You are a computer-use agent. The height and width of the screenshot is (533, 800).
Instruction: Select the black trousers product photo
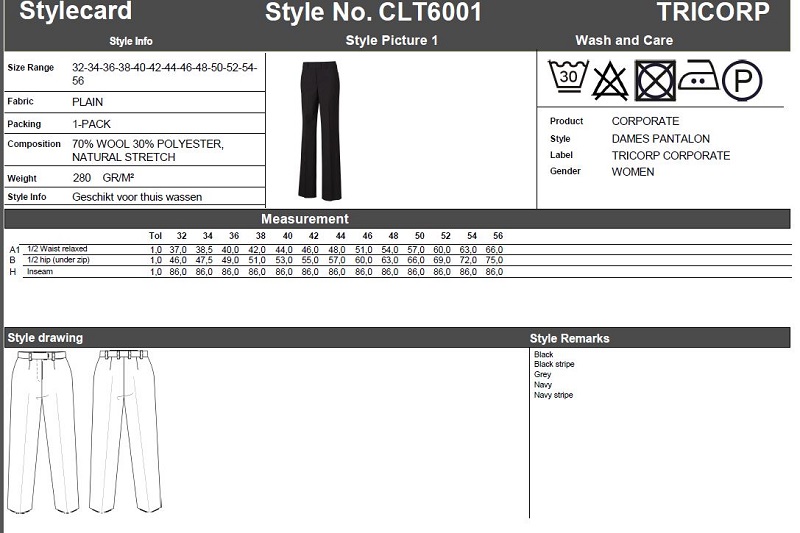pos(319,130)
